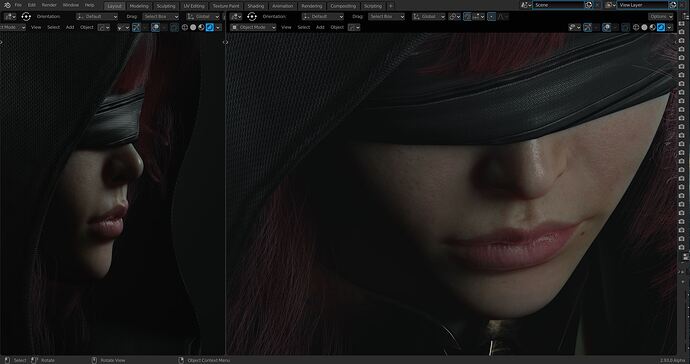Open the active tool dropdown in right viewport
The width and height of the screenshot is (690, 364).
[236, 17]
